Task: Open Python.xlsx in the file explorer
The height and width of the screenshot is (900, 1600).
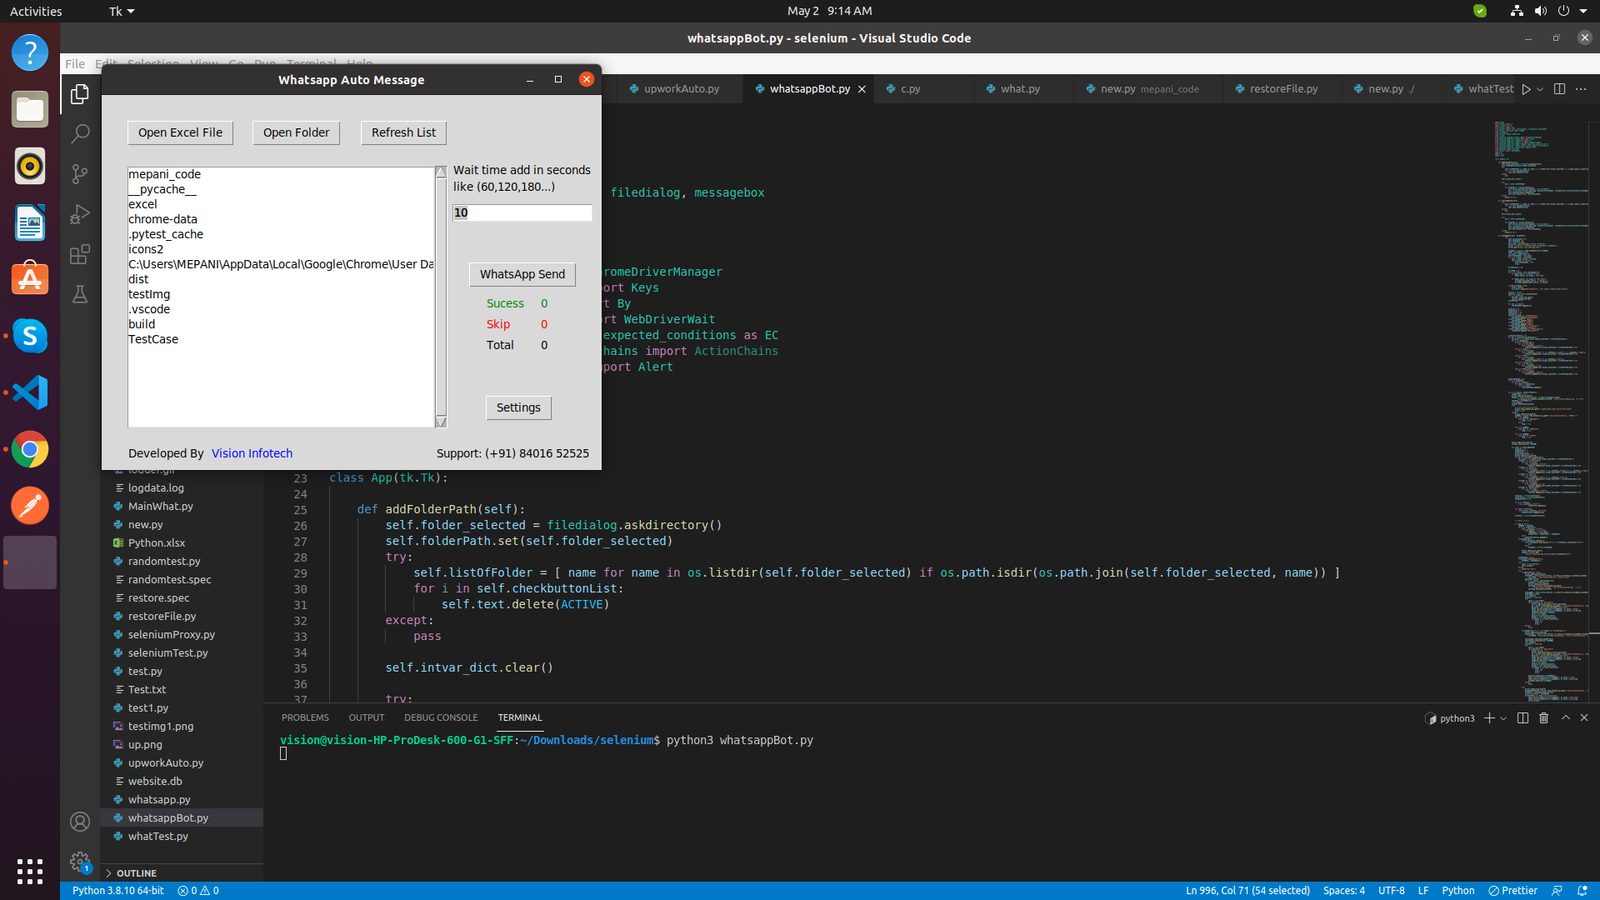Action: [x=156, y=543]
